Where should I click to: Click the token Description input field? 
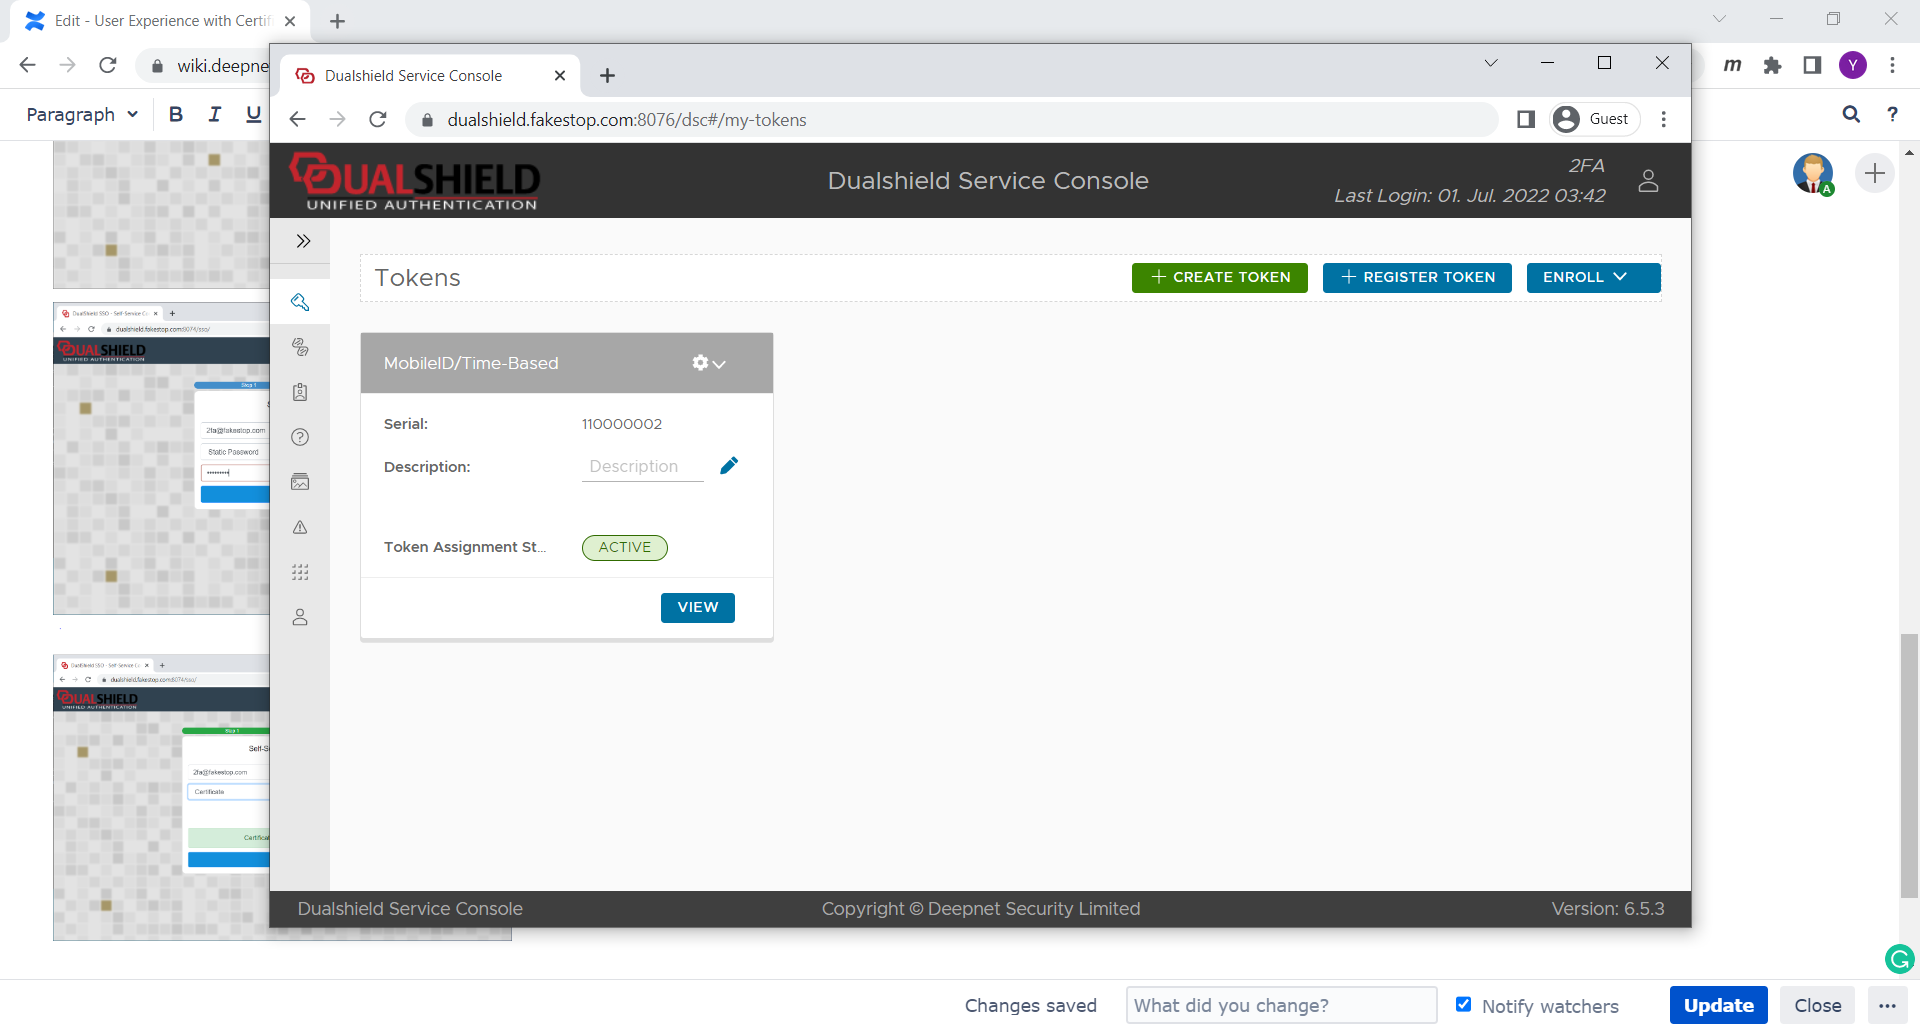pos(642,467)
